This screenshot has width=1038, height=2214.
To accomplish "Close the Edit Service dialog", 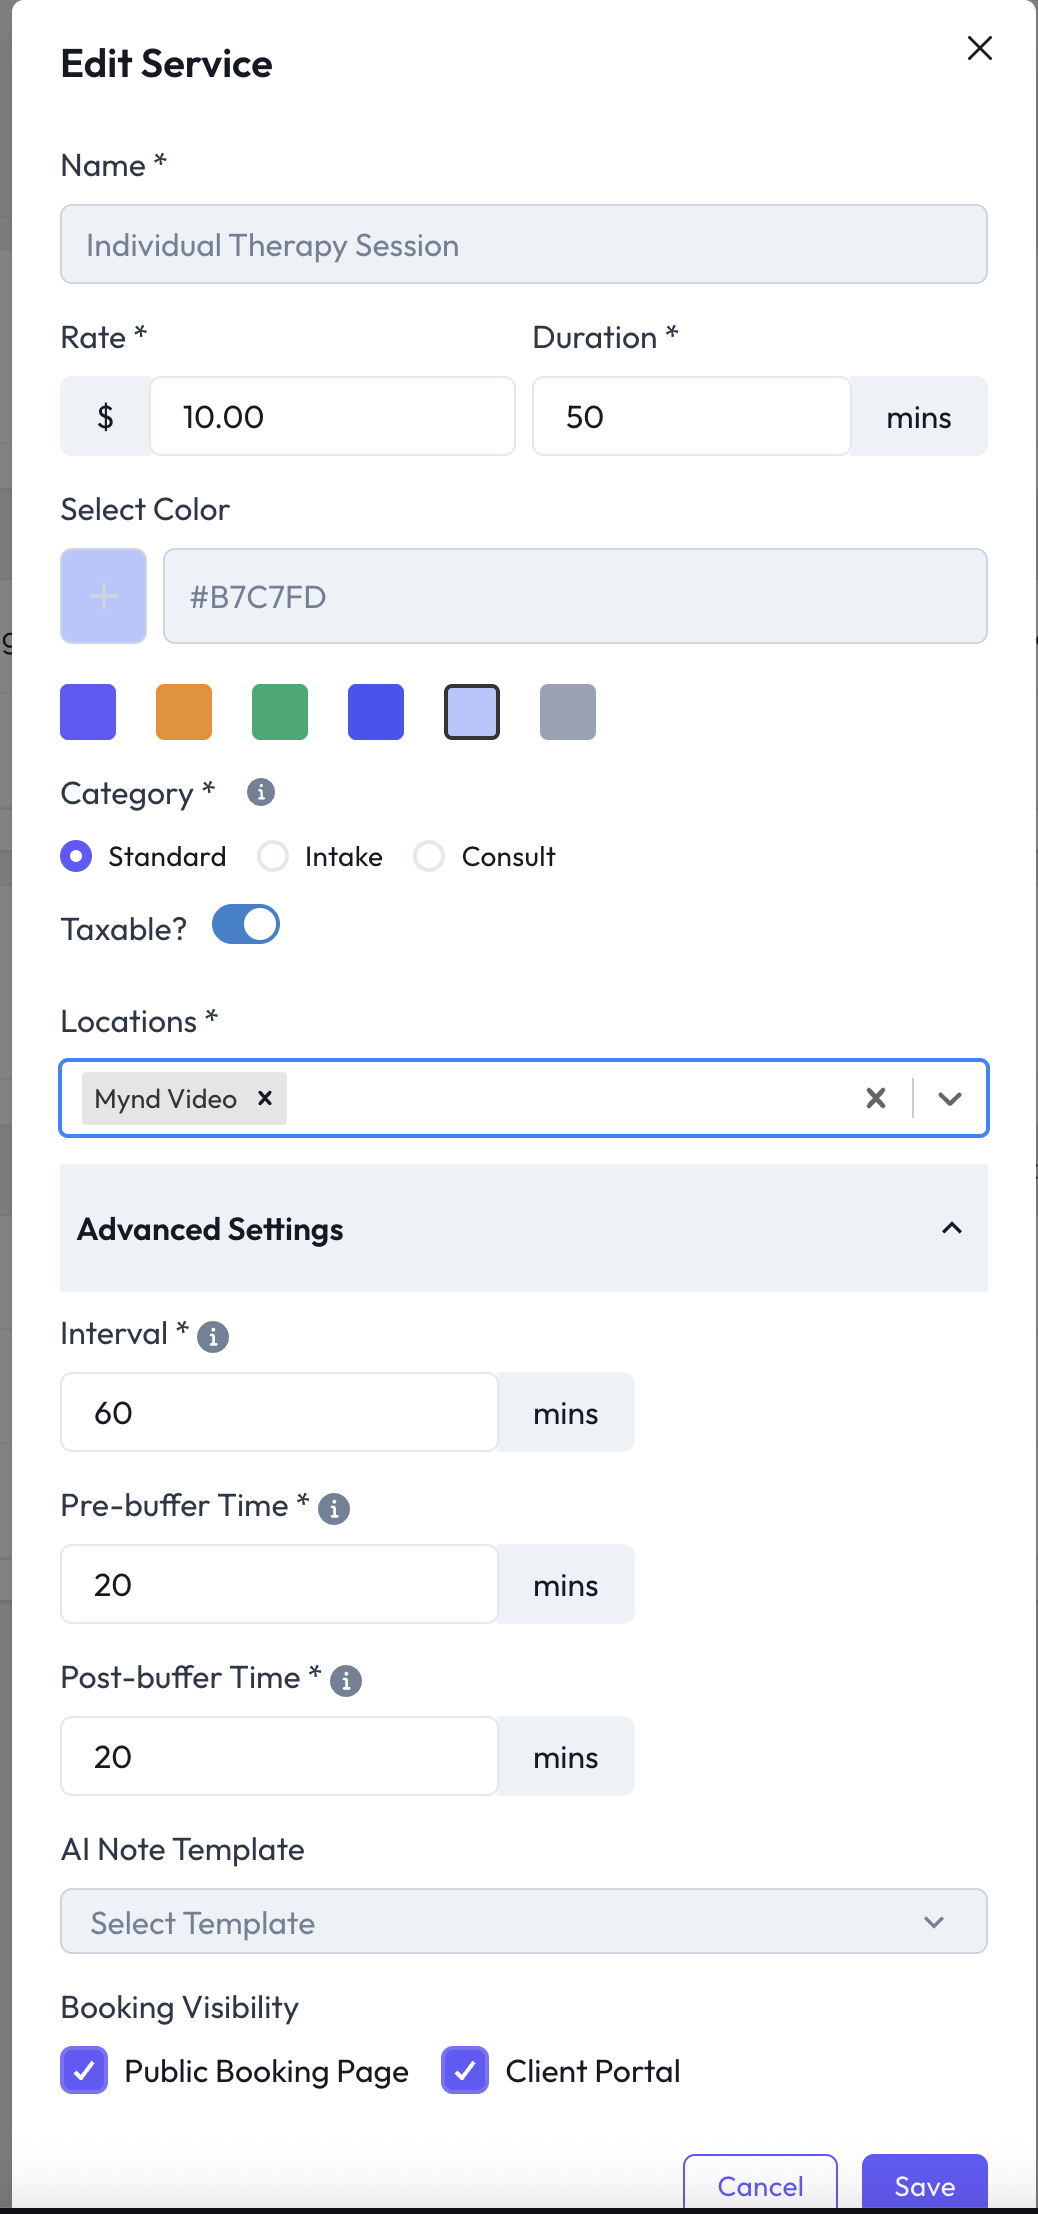I will (979, 48).
